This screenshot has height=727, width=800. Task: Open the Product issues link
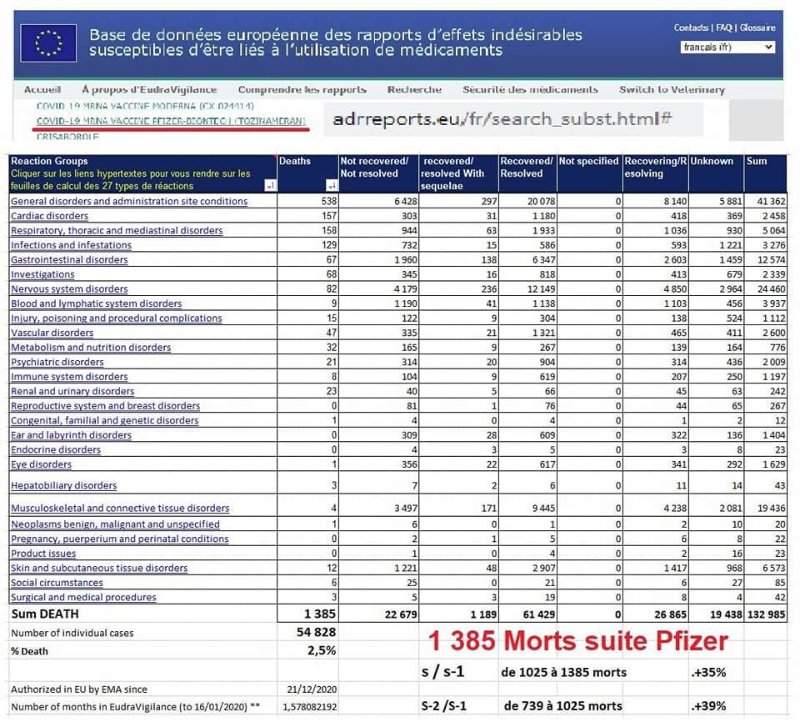(43, 554)
